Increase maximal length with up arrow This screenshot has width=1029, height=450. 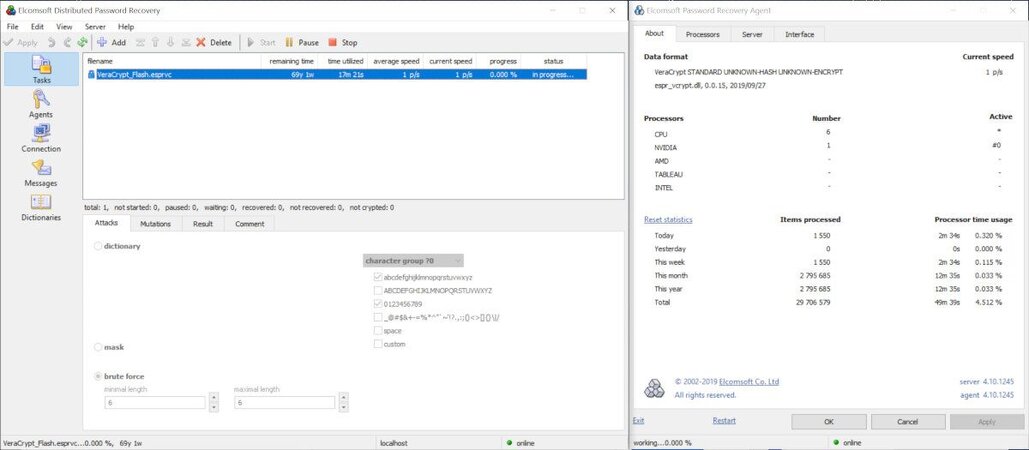pos(343,398)
